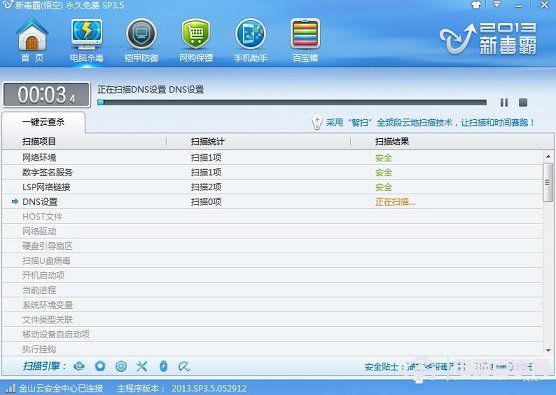Pause the running scan
This screenshot has width=556, height=395.
point(504,102)
